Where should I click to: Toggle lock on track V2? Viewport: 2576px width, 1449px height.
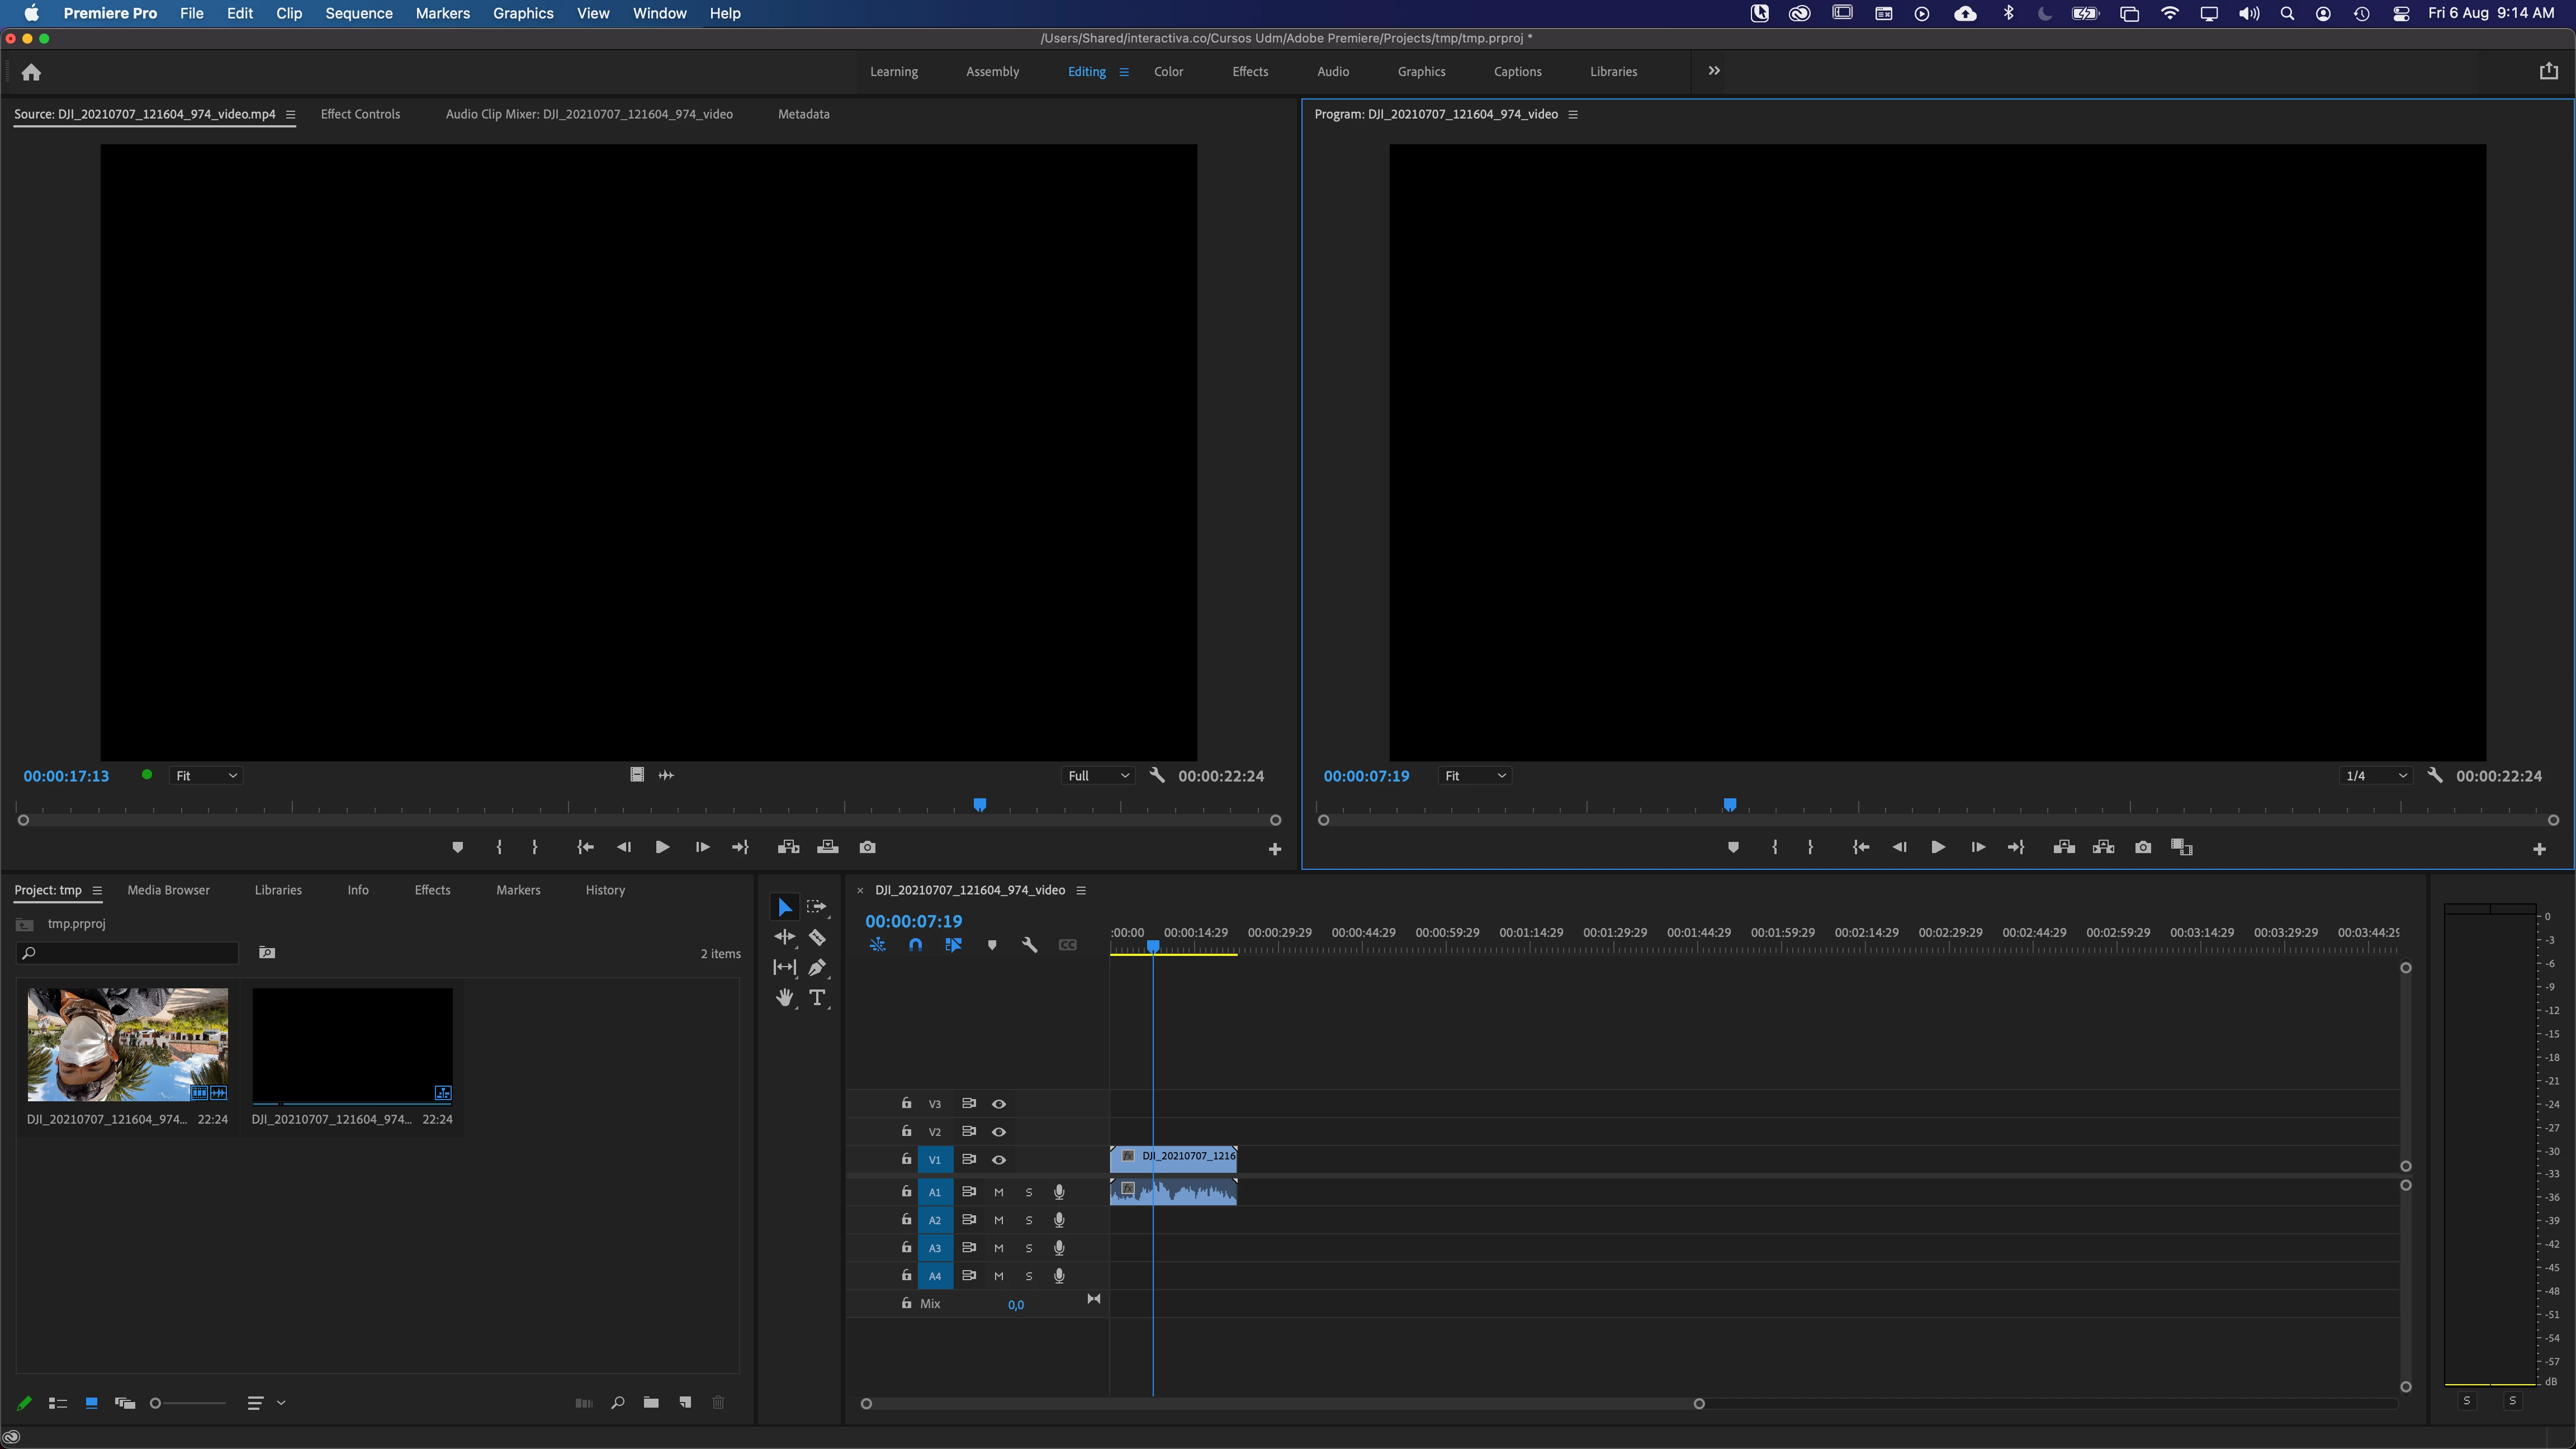pyautogui.click(x=906, y=1131)
